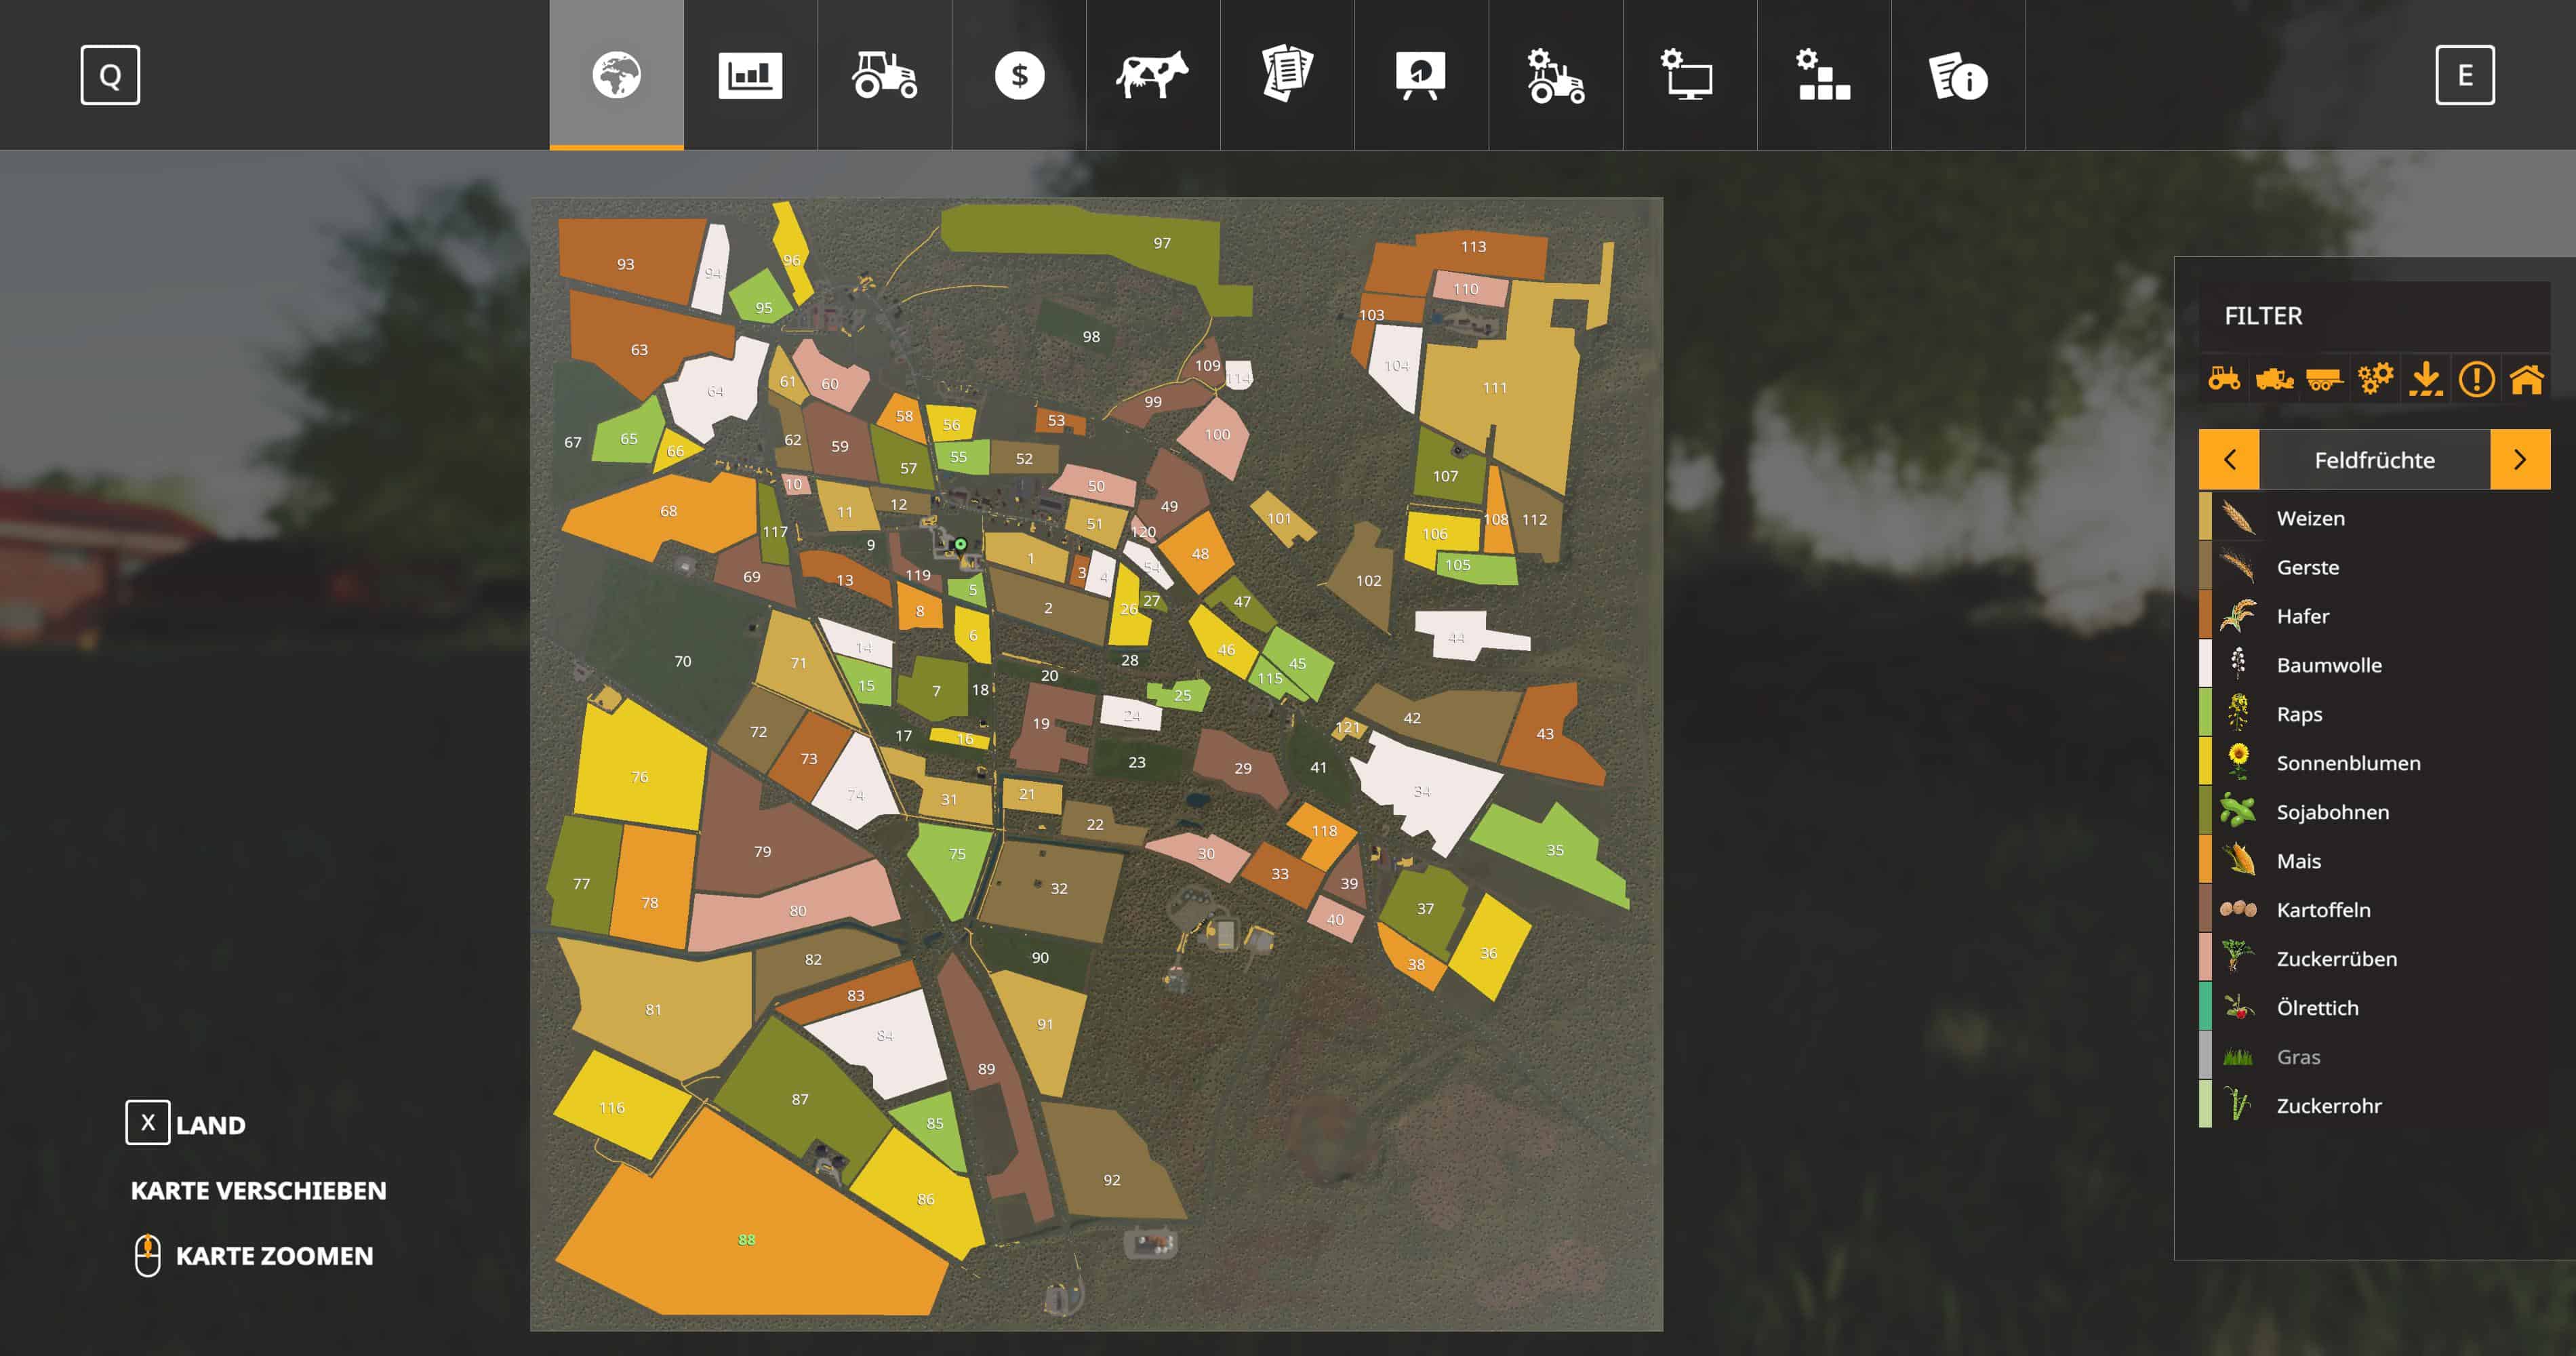Open the animals cow tab

pyautogui.click(x=1152, y=75)
